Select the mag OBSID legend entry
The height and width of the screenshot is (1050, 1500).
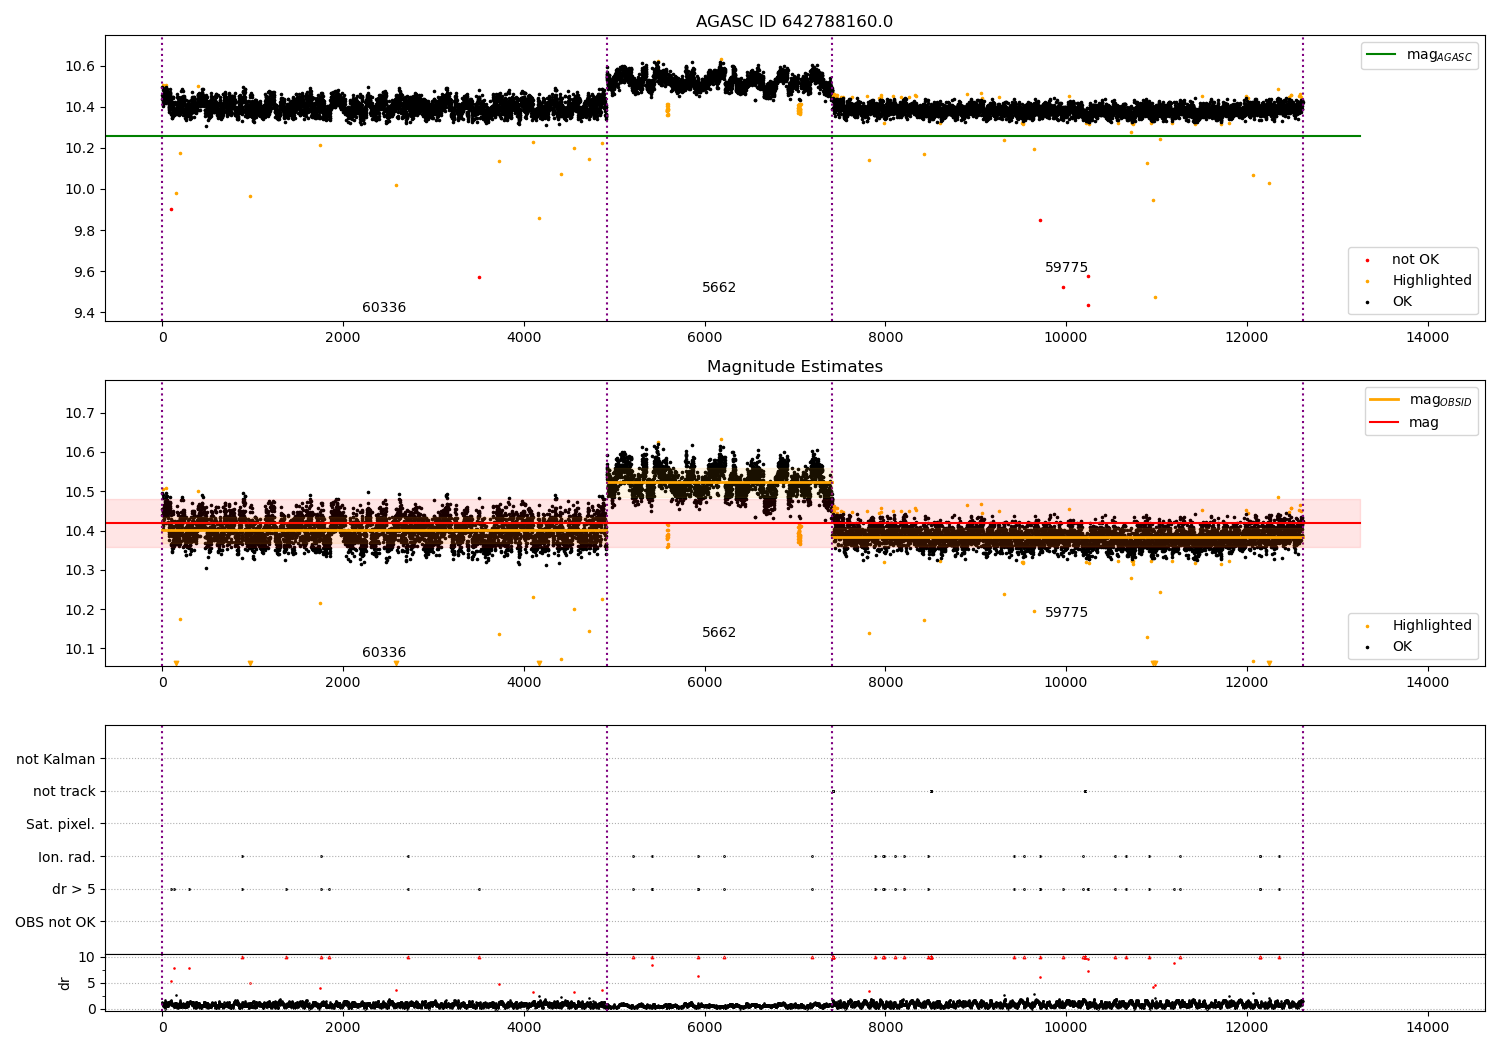point(1421,400)
